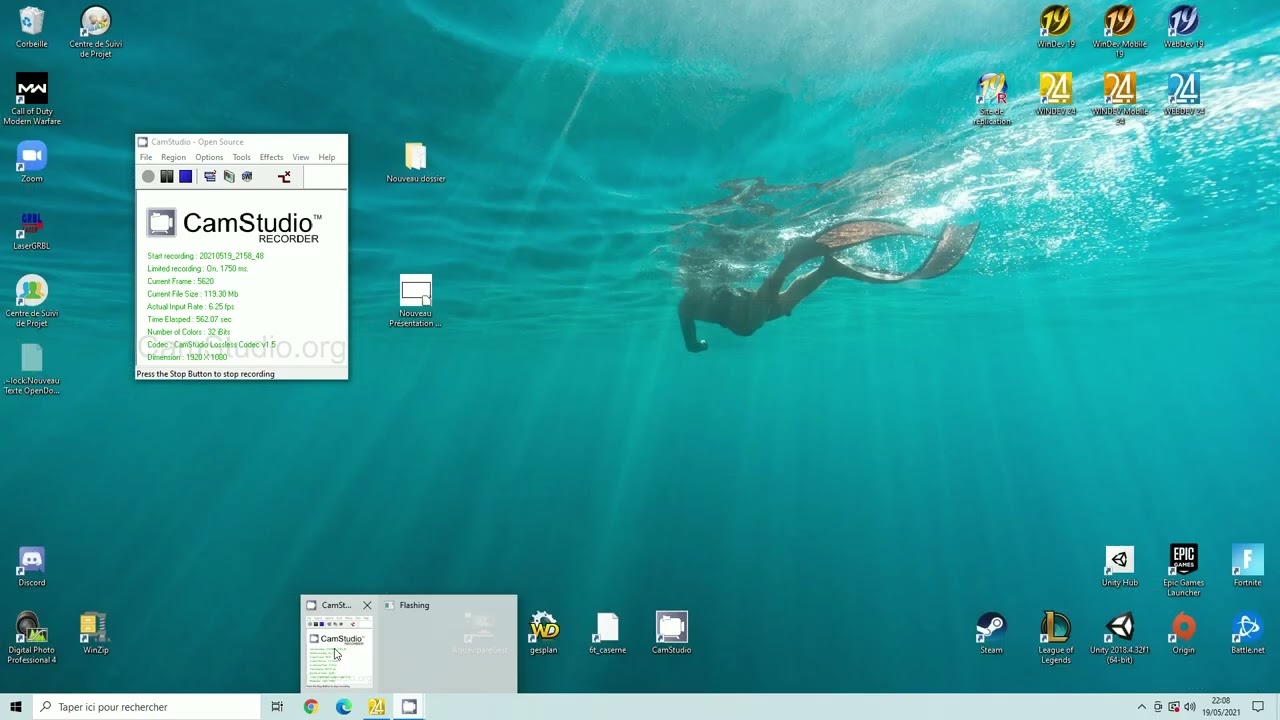Select the WINDEV Mobile 24 shortcut
This screenshot has width=1280, height=720.
1120,99
